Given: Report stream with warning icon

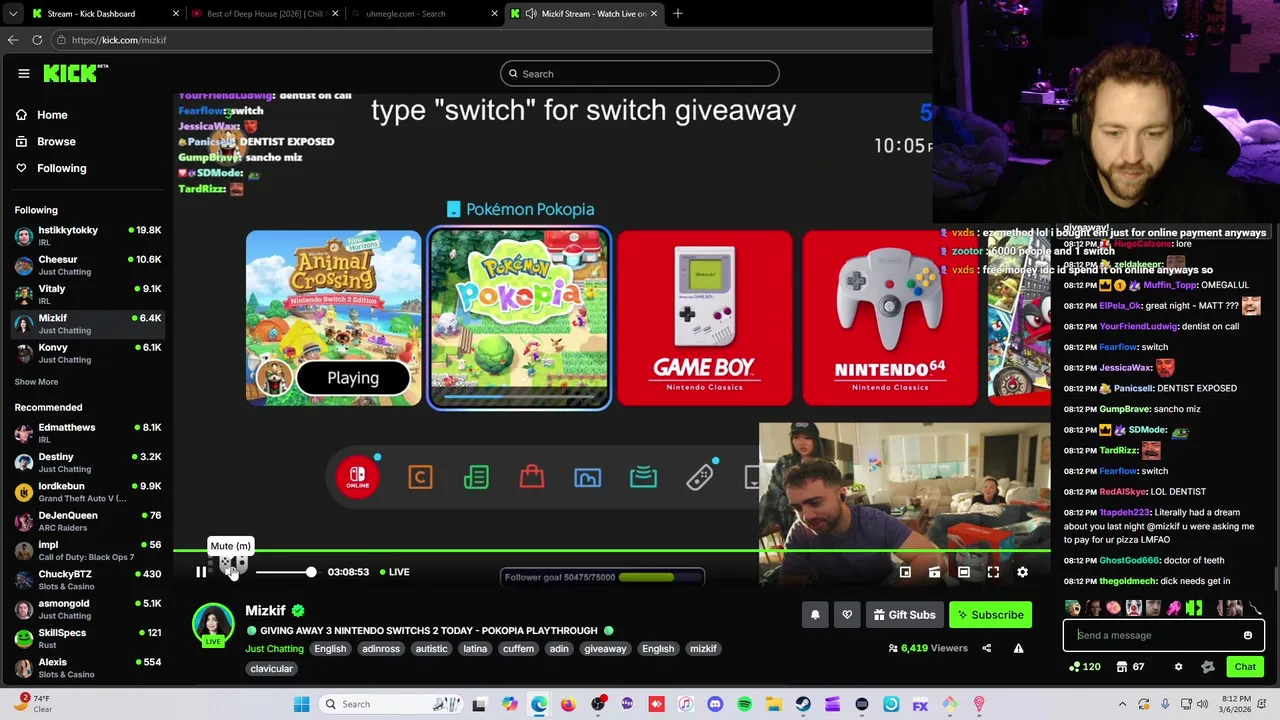Looking at the screenshot, I should click(x=1018, y=648).
